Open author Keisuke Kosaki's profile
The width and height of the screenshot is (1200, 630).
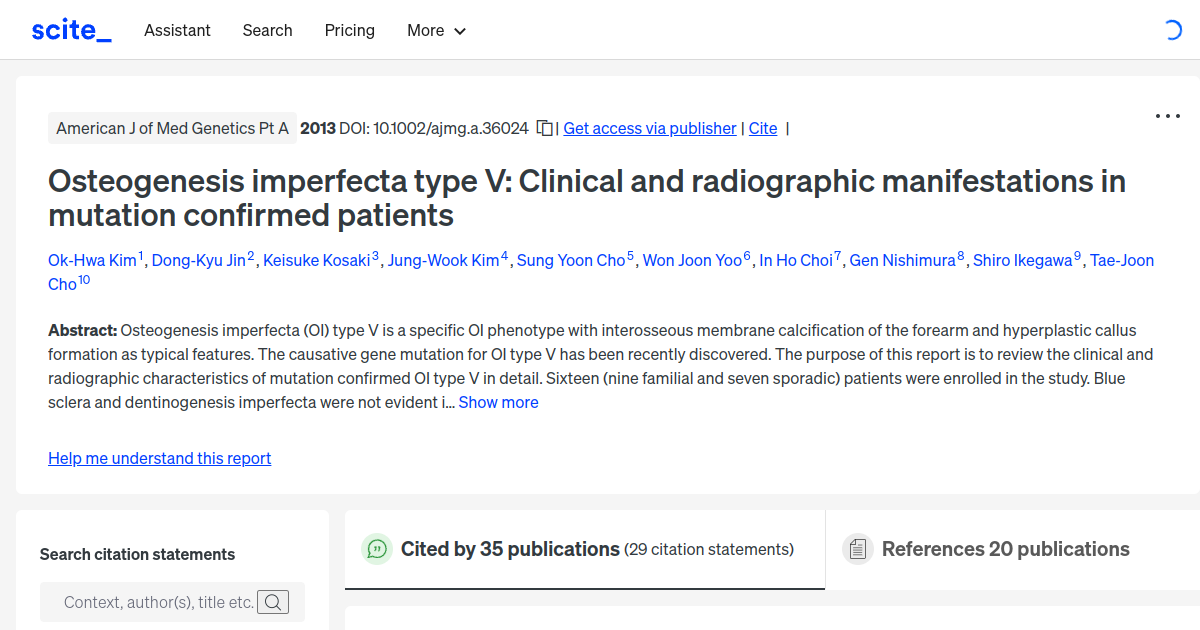[x=317, y=260]
